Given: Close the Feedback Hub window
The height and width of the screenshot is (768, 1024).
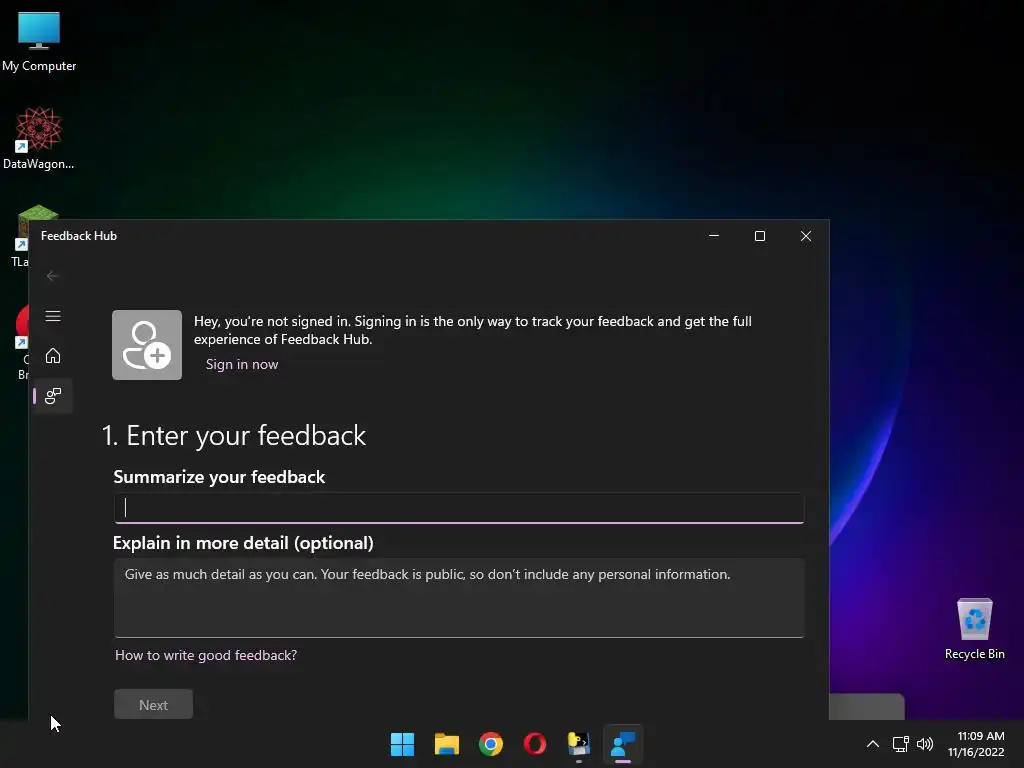Looking at the screenshot, I should [806, 236].
